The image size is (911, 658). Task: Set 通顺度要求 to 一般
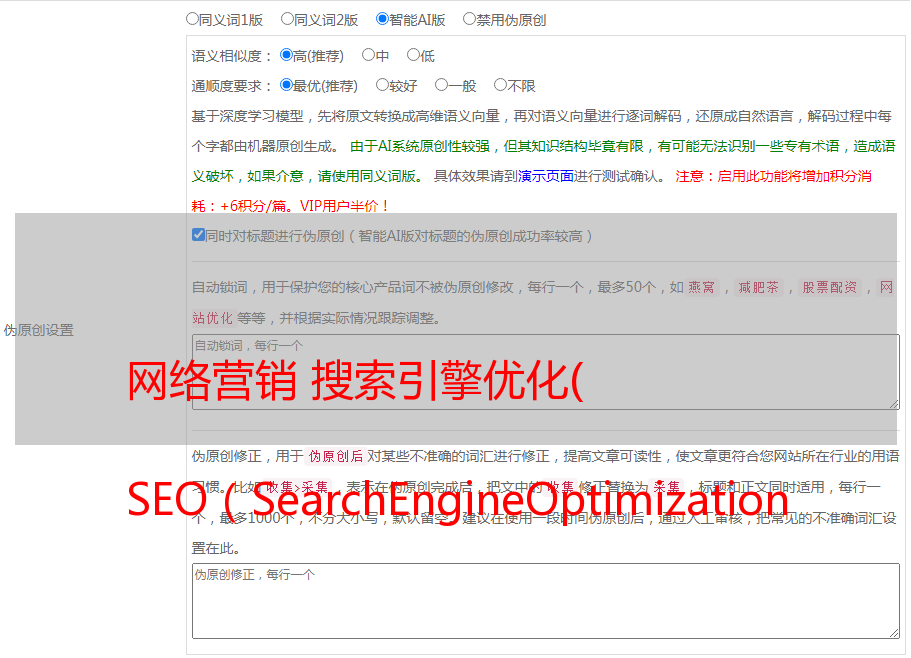(x=442, y=85)
